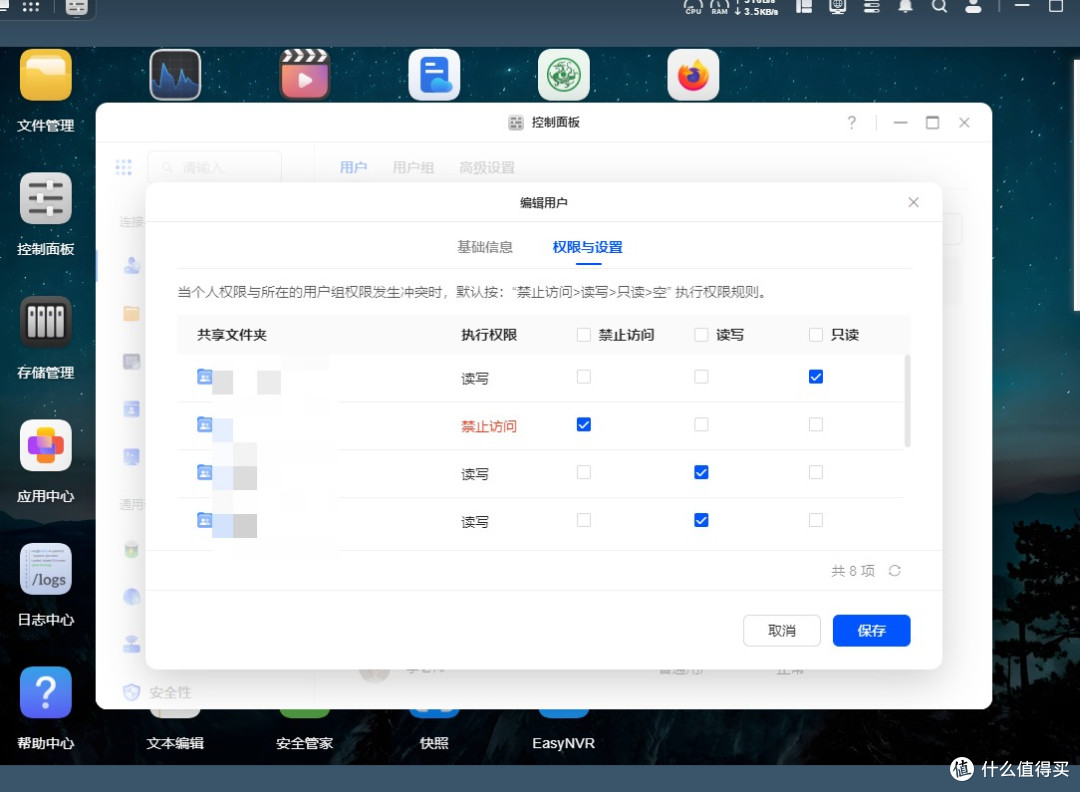
Task: Check 读写 on the red 禁止访问 row
Action: pyautogui.click(x=701, y=424)
